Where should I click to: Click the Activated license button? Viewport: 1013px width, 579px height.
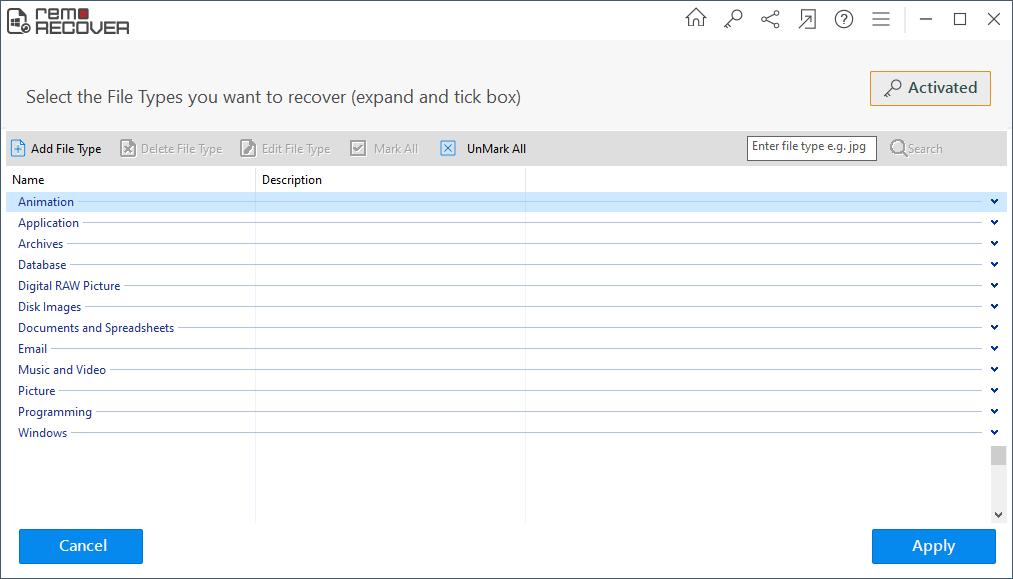coord(930,88)
